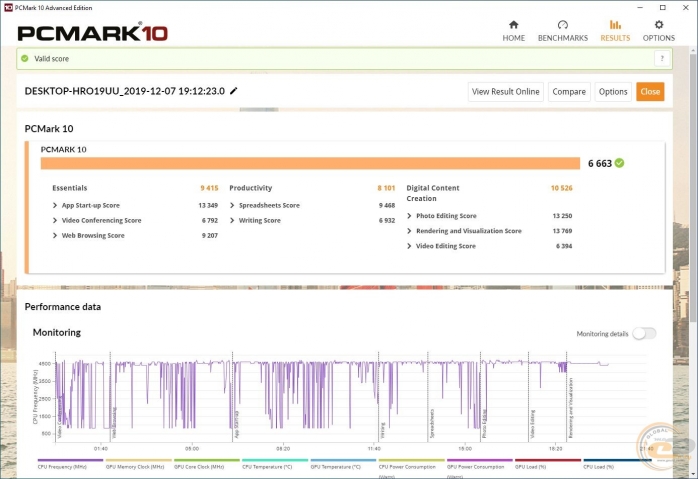
Task: Click App Start-up marker in chart
Action: point(237,424)
